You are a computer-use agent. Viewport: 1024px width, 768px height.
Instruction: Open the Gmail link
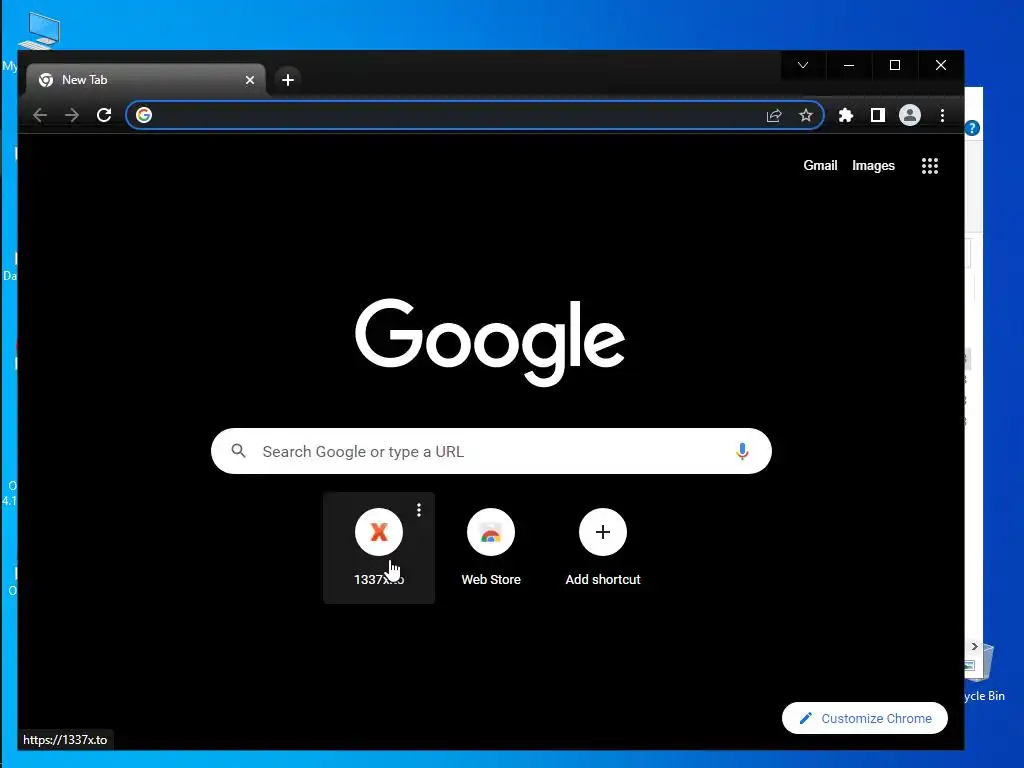click(820, 166)
